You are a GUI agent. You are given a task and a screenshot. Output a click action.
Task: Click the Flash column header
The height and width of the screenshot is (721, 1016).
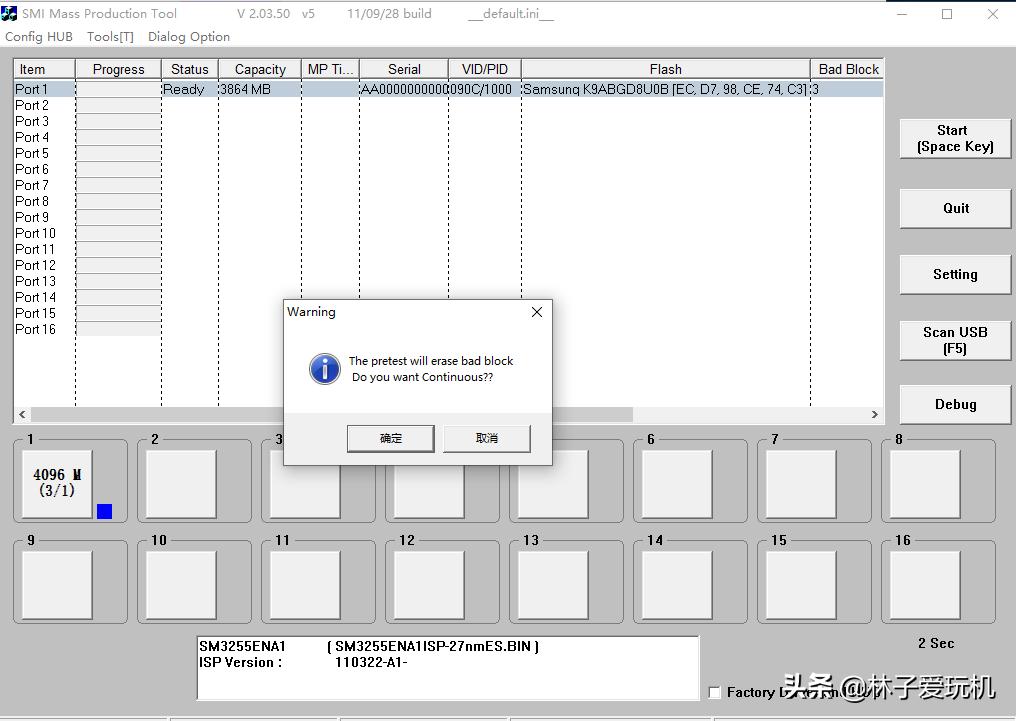(x=665, y=69)
